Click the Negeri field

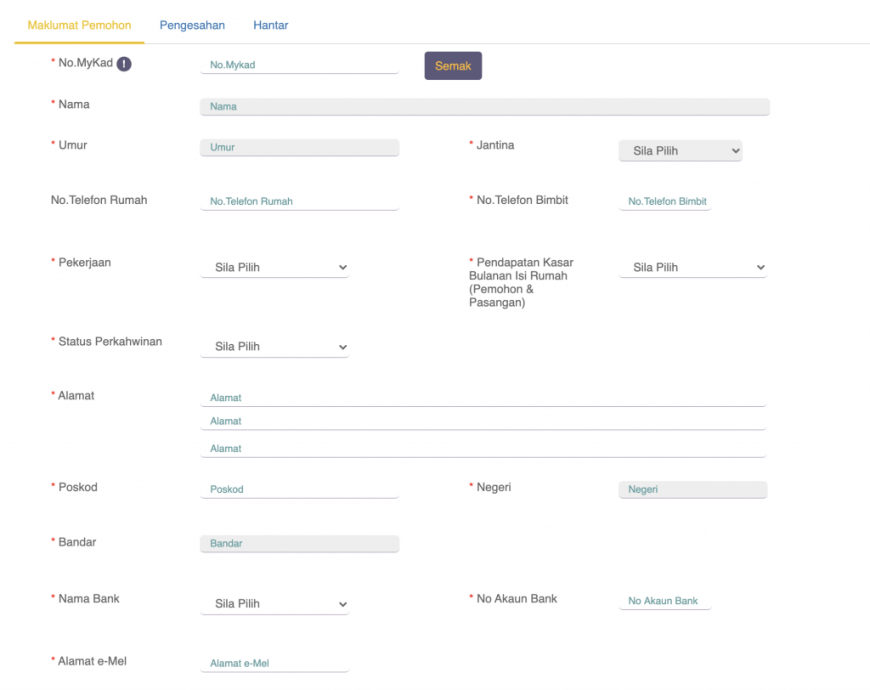(692, 489)
